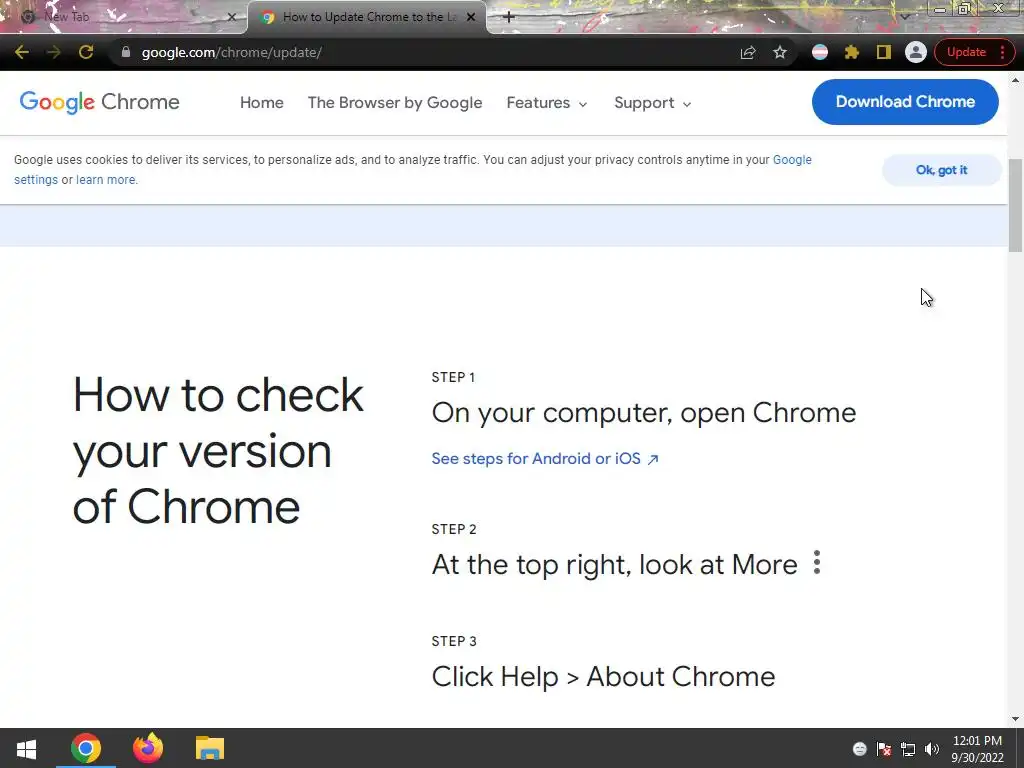The height and width of the screenshot is (768, 1024).
Task: Launch Firefox from the taskbar
Action: (148, 748)
